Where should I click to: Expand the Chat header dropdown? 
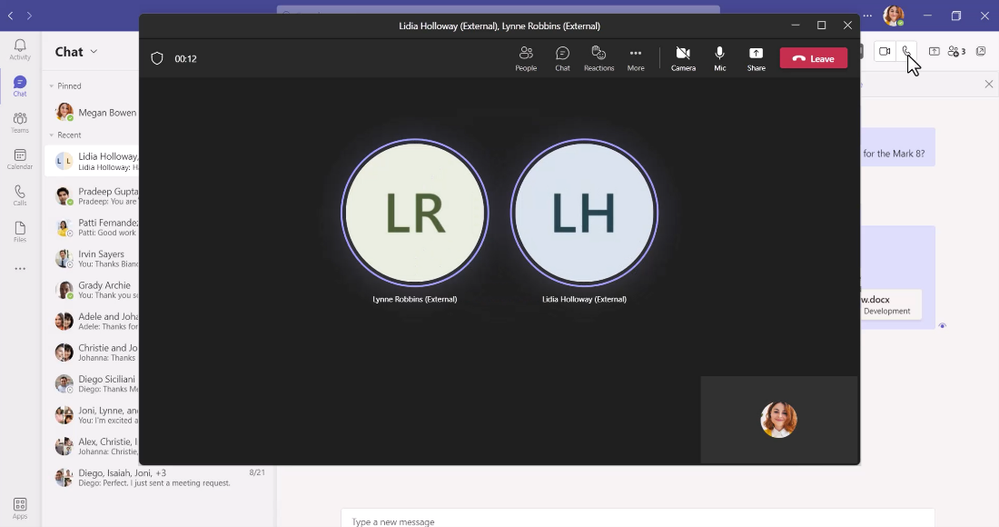(94, 52)
